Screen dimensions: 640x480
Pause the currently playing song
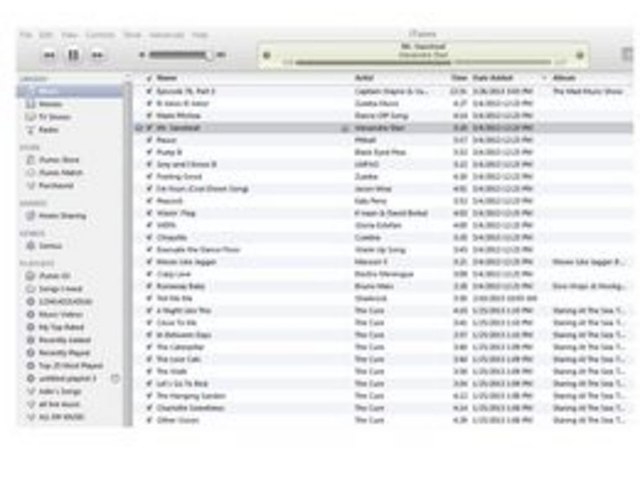73,55
